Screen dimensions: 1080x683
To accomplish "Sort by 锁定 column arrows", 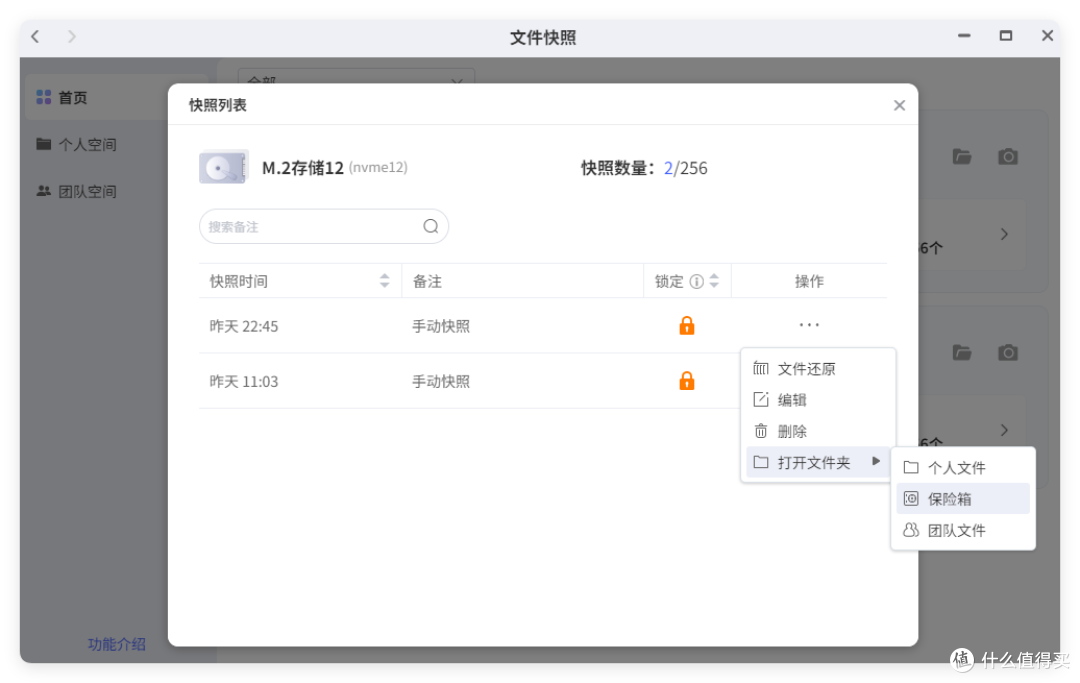I will pos(714,281).
